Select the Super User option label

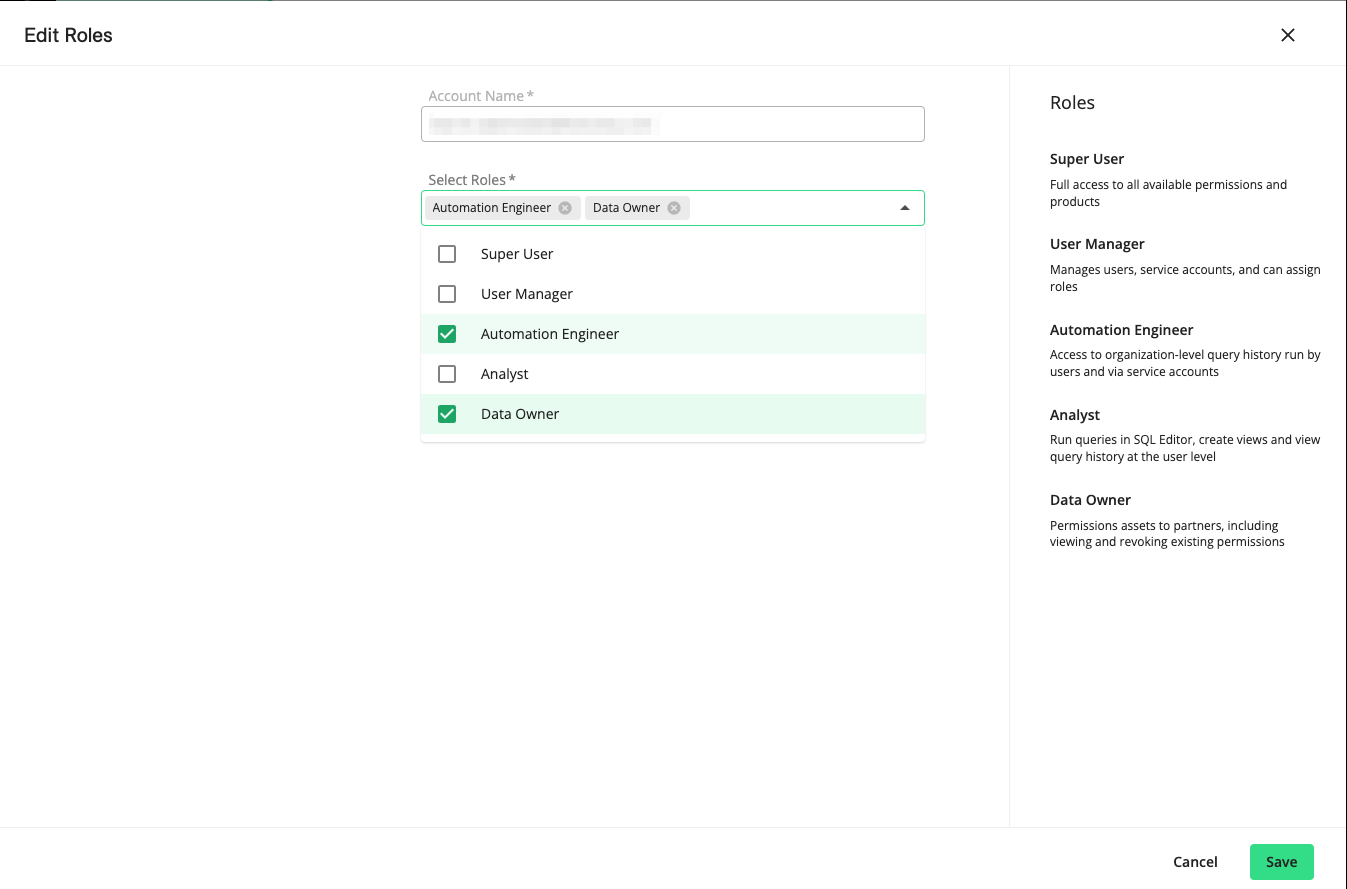coord(517,254)
